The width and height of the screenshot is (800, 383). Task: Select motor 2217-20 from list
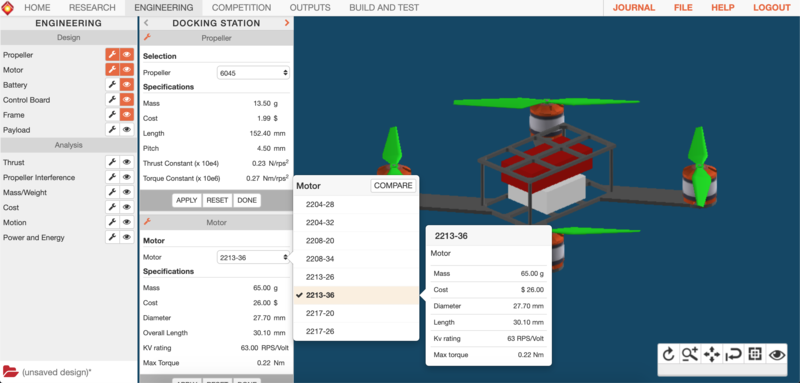point(356,313)
